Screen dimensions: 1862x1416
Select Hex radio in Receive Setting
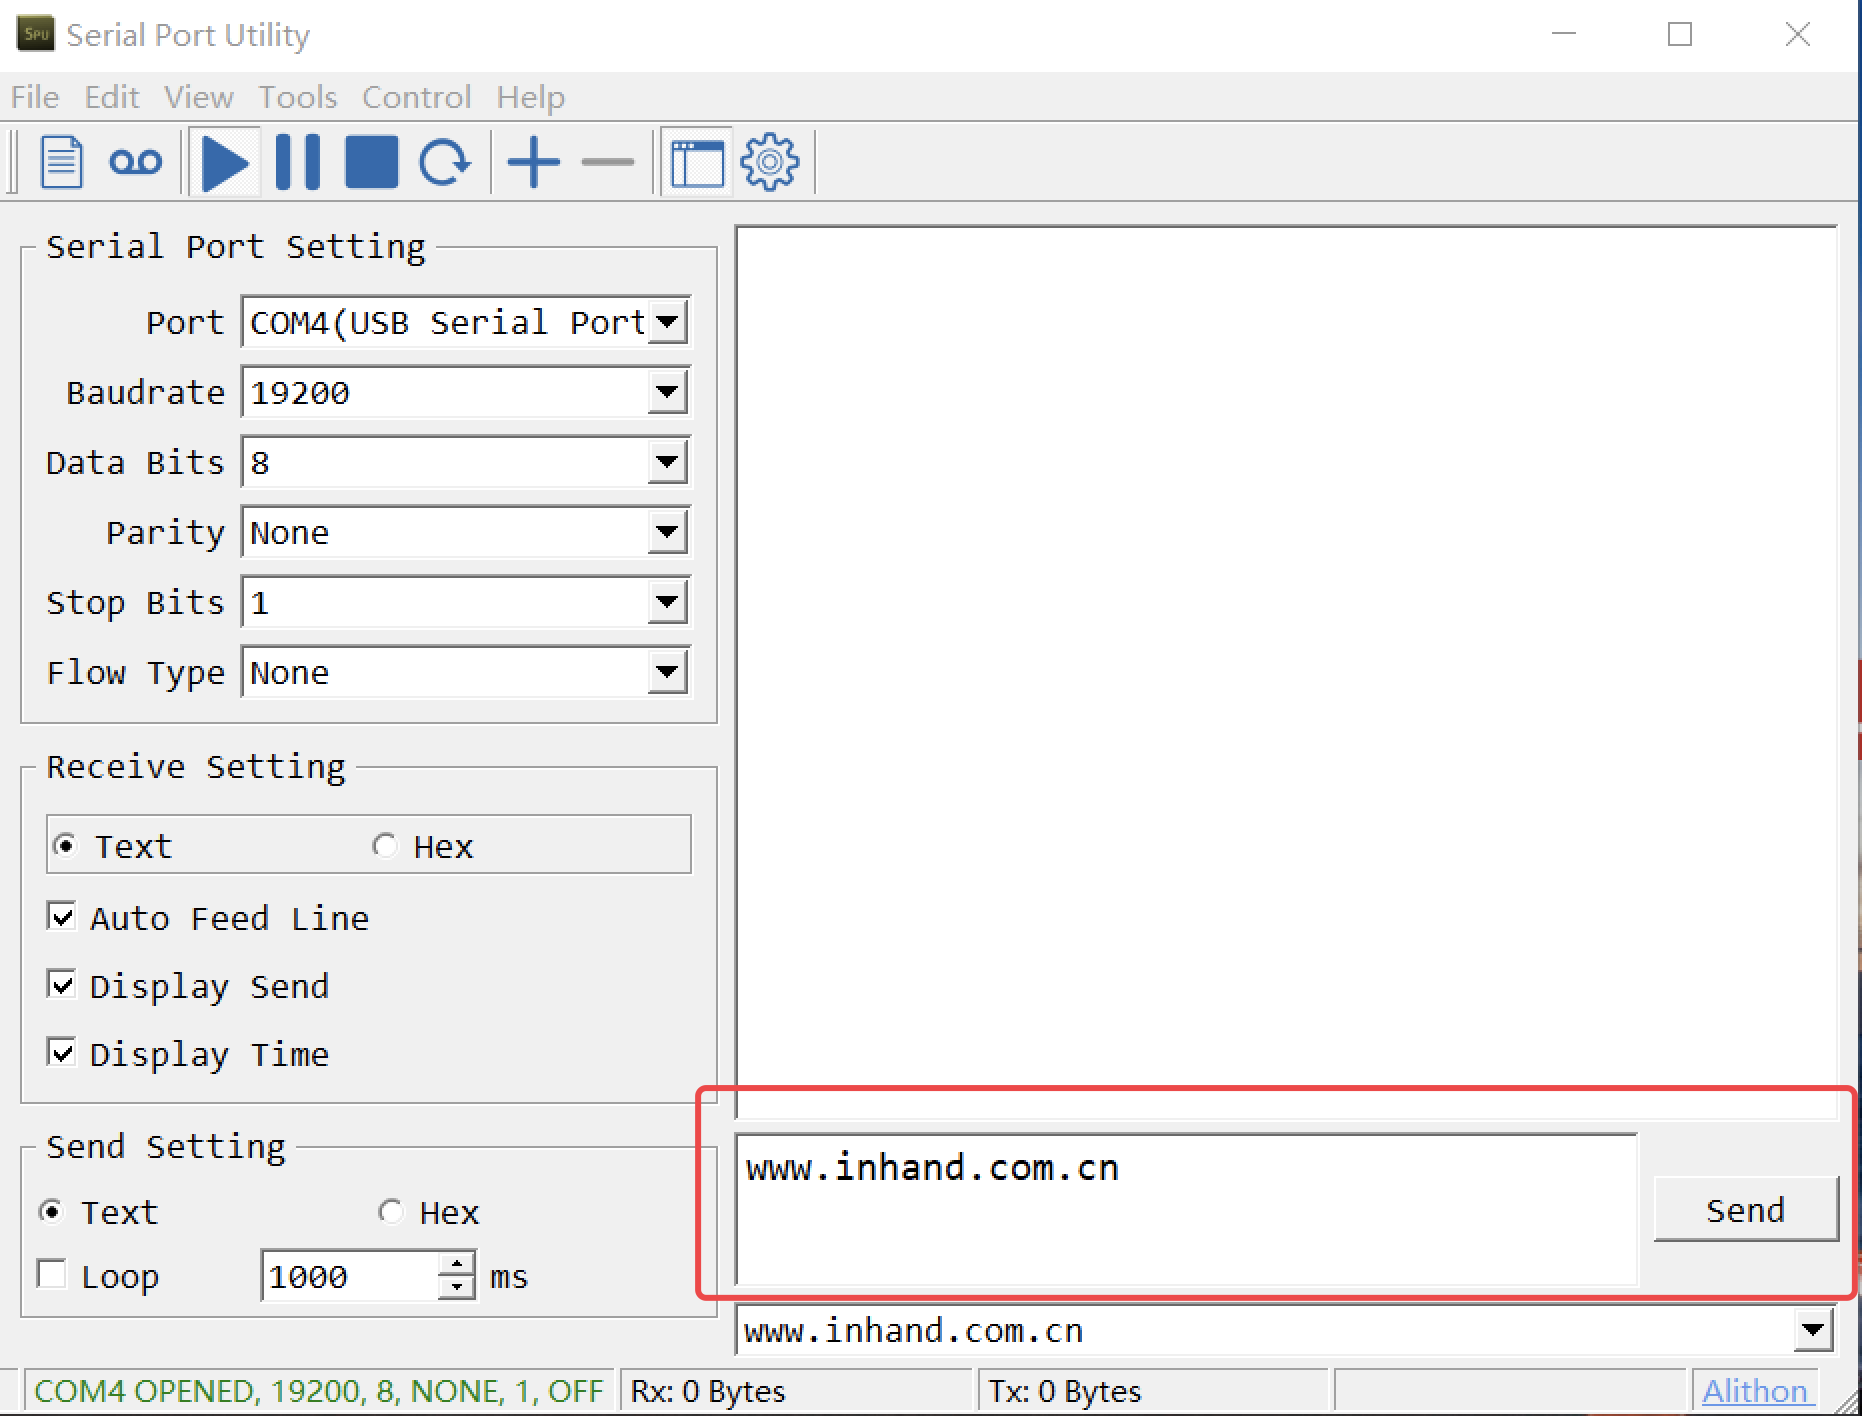[x=385, y=846]
